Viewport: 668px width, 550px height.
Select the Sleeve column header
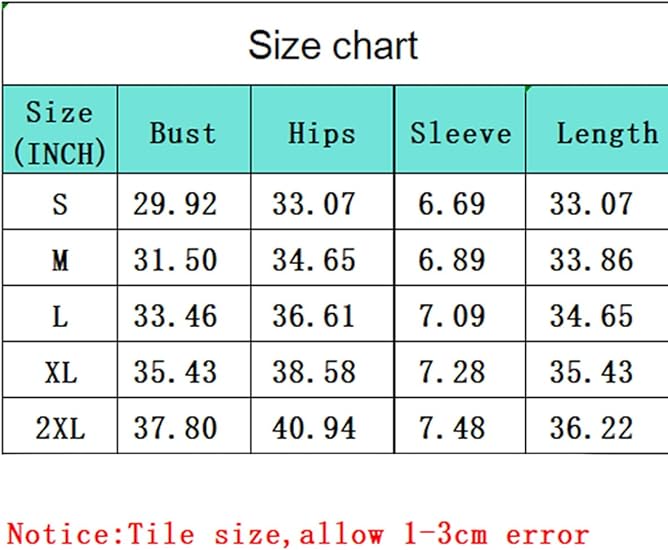(x=460, y=133)
